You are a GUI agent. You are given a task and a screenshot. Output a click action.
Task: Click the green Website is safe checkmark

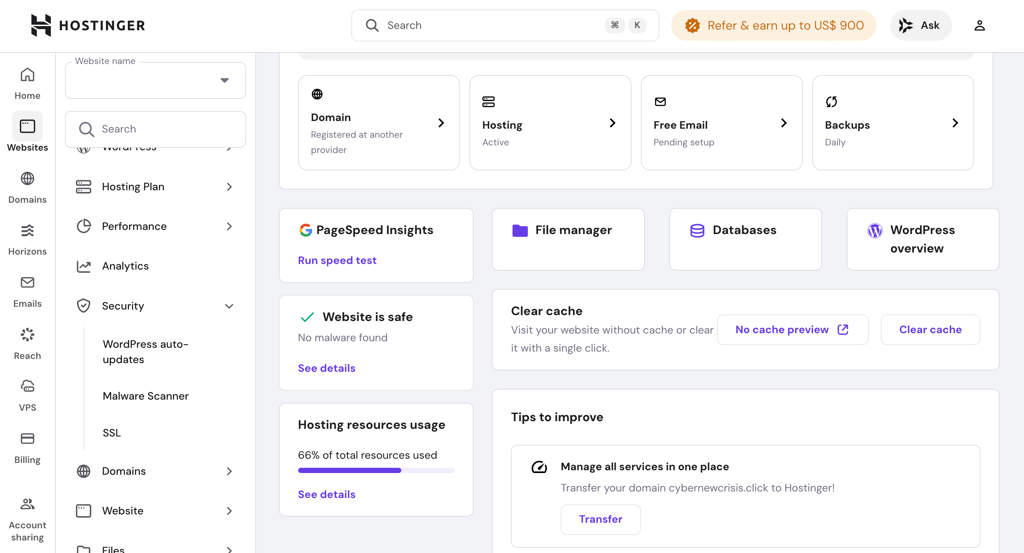click(x=307, y=317)
